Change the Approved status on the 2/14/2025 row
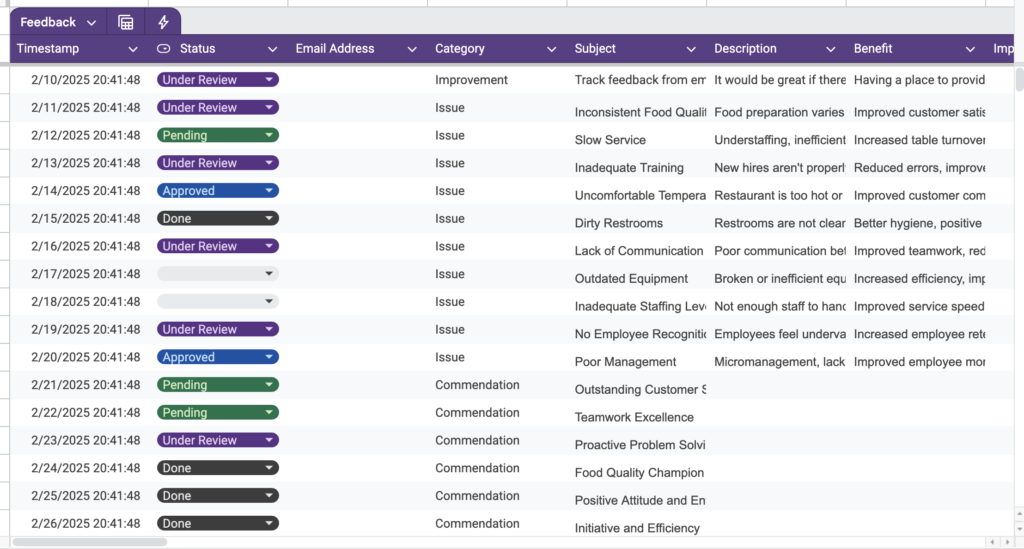Viewport: 1024px width, 549px height. [217, 191]
